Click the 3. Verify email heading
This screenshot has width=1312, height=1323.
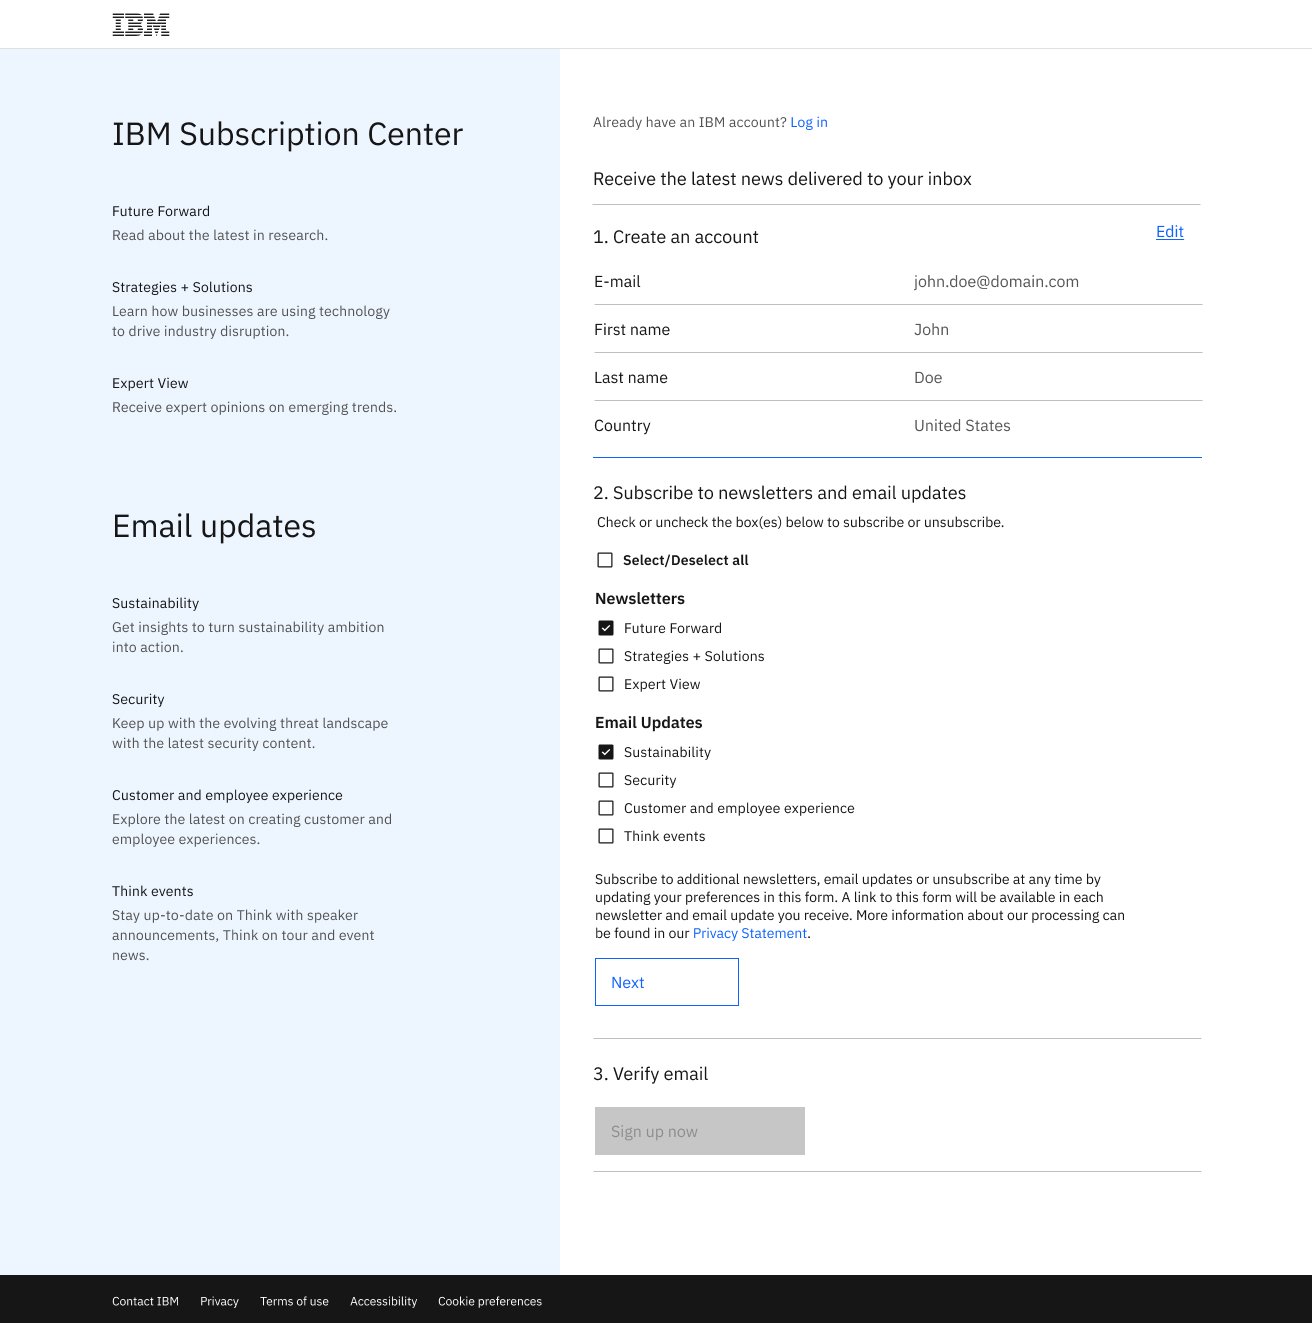(650, 1074)
